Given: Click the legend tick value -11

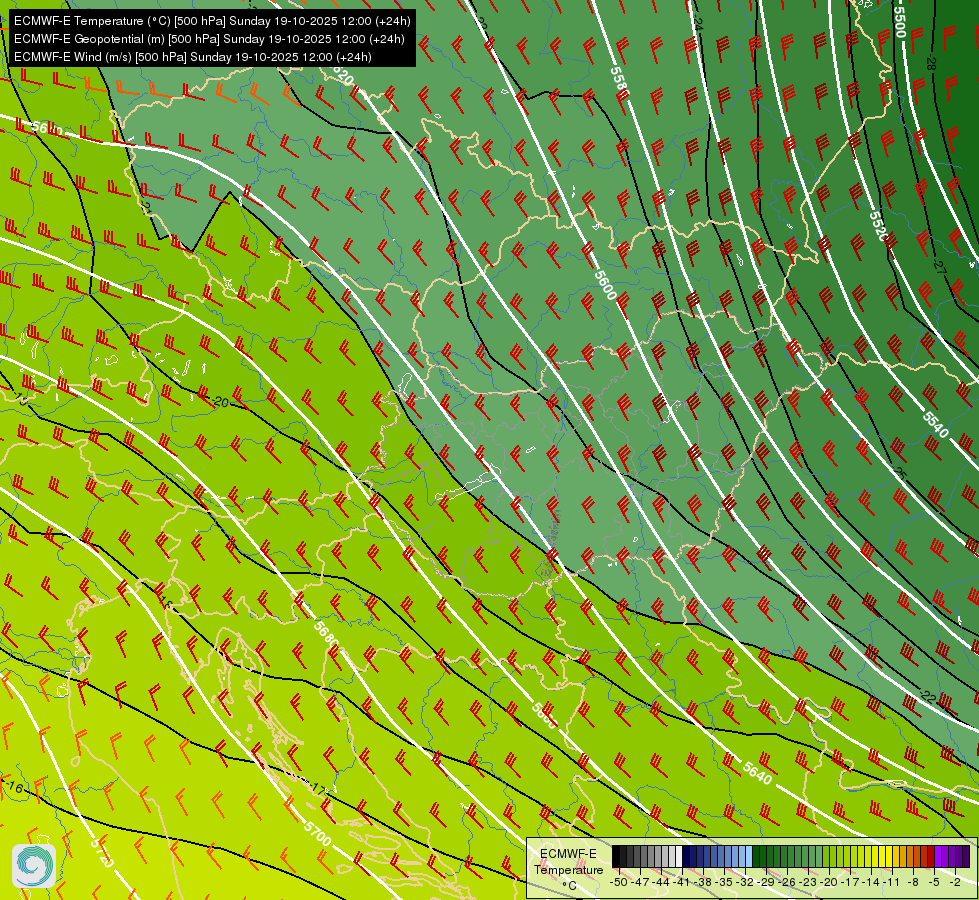Looking at the screenshot, I should 891,882.
